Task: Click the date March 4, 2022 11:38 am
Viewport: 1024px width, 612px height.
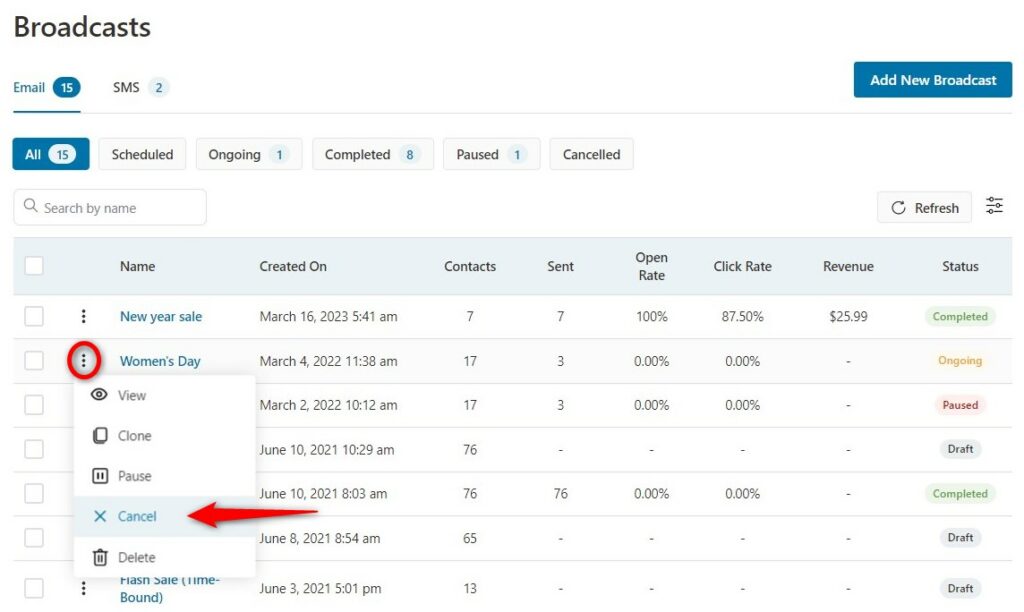Action: [328, 361]
